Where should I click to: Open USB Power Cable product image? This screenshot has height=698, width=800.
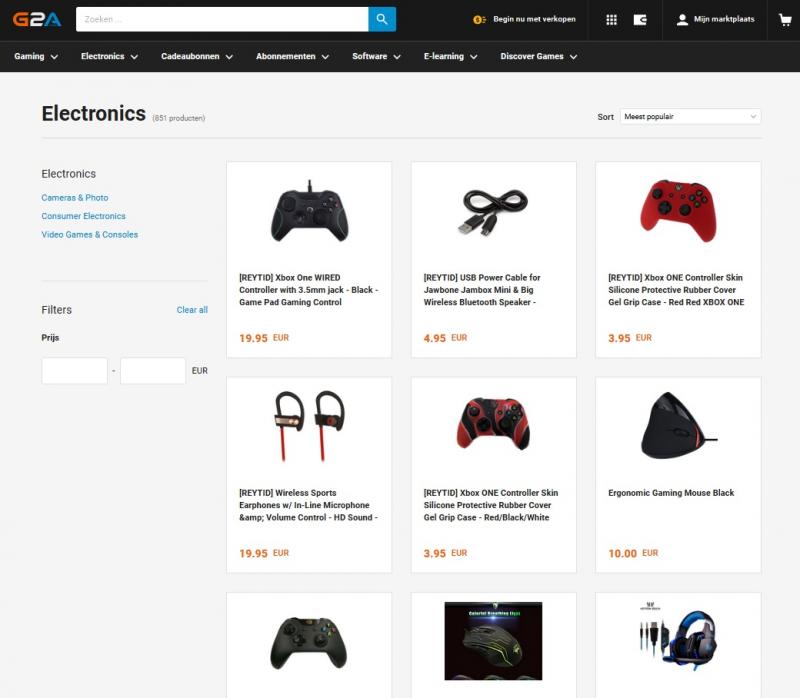494,211
